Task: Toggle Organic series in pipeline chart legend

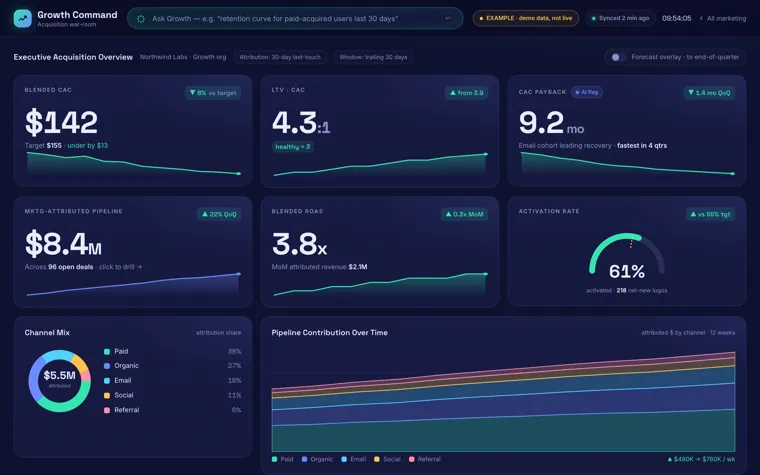Action: (317, 459)
